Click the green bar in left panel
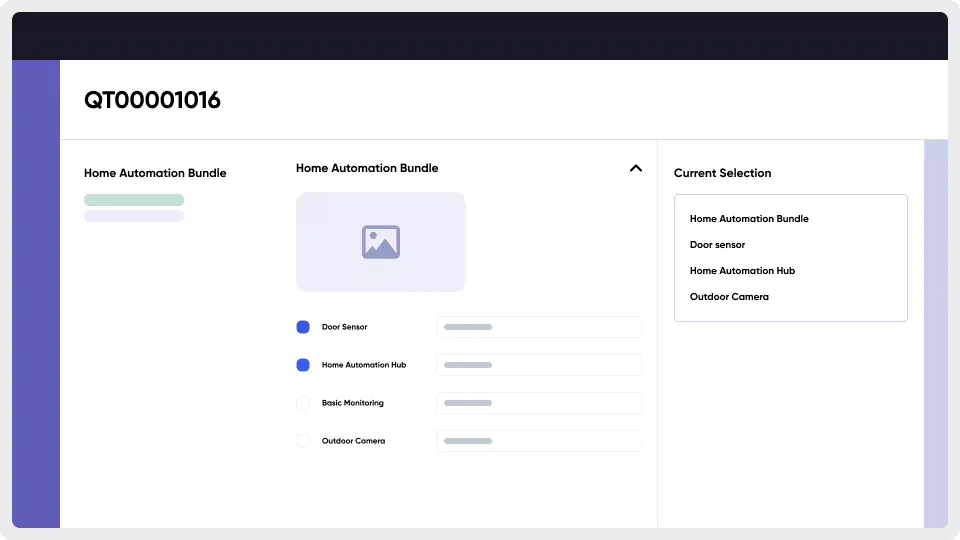This screenshot has width=960, height=540. (x=134, y=200)
